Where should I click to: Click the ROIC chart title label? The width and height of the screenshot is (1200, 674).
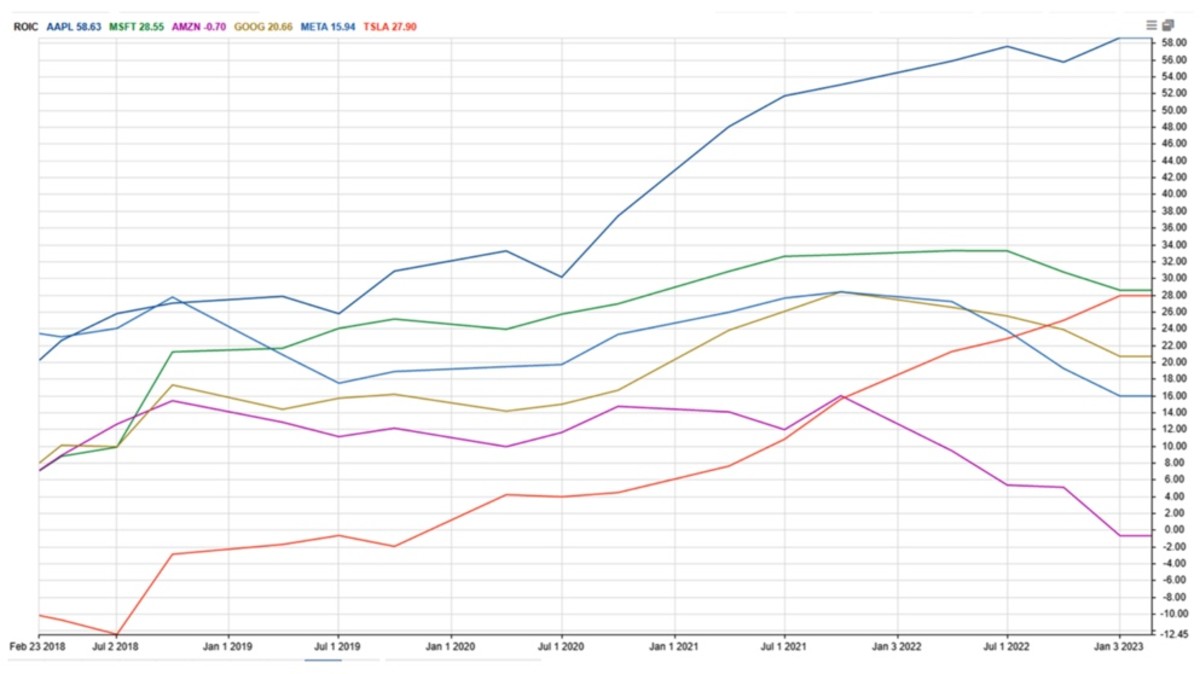(26, 26)
